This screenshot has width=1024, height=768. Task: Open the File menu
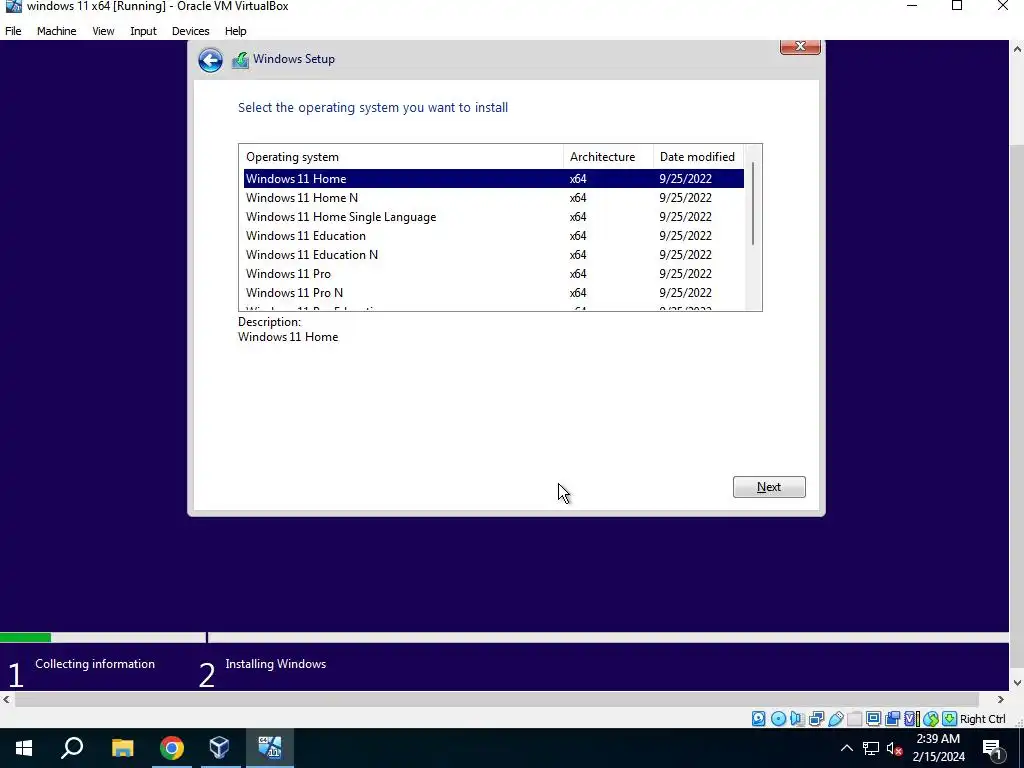click(13, 31)
